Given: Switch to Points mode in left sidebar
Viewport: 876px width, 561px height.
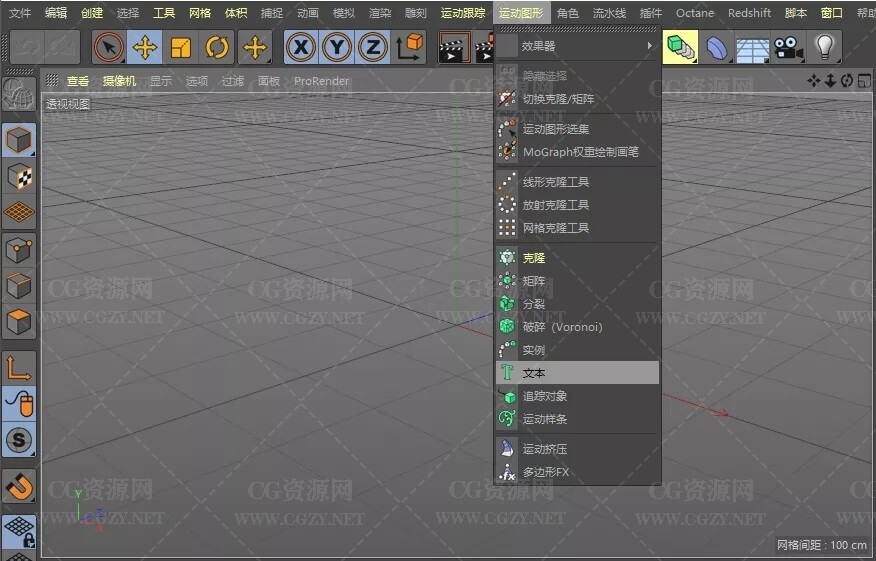Looking at the screenshot, I should pyautogui.click(x=19, y=249).
